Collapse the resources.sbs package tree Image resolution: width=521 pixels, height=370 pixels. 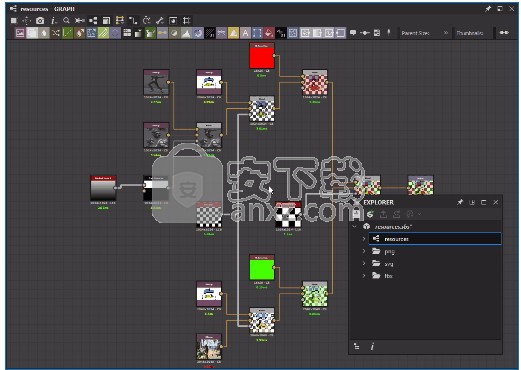(x=354, y=227)
